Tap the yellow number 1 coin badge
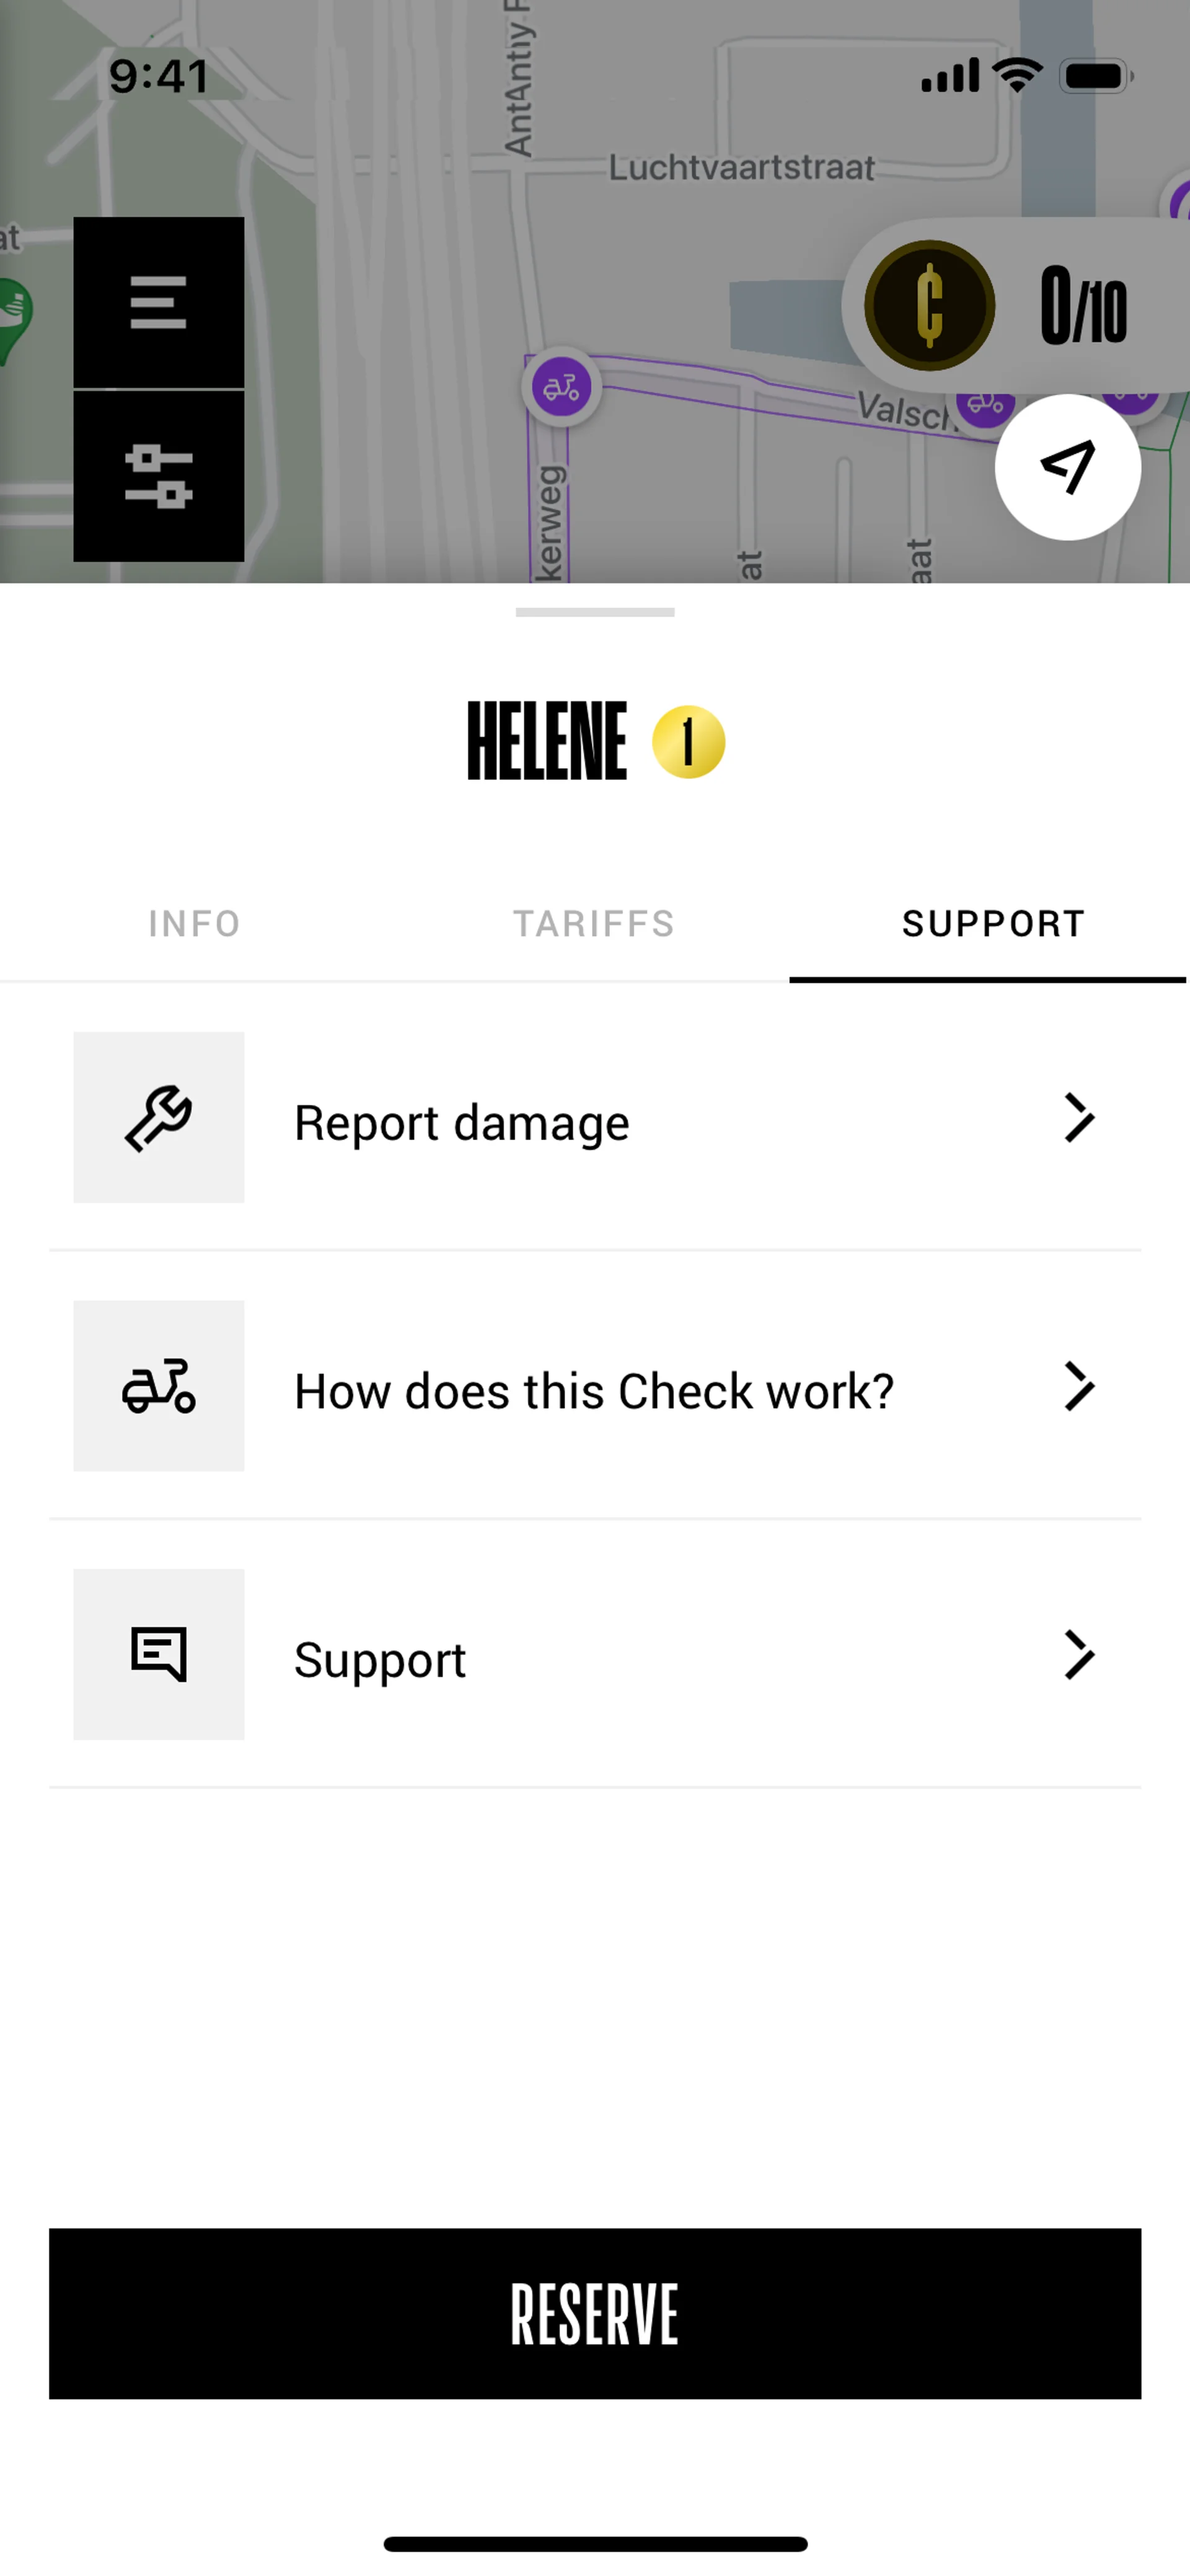1190x2576 pixels. click(x=688, y=742)
